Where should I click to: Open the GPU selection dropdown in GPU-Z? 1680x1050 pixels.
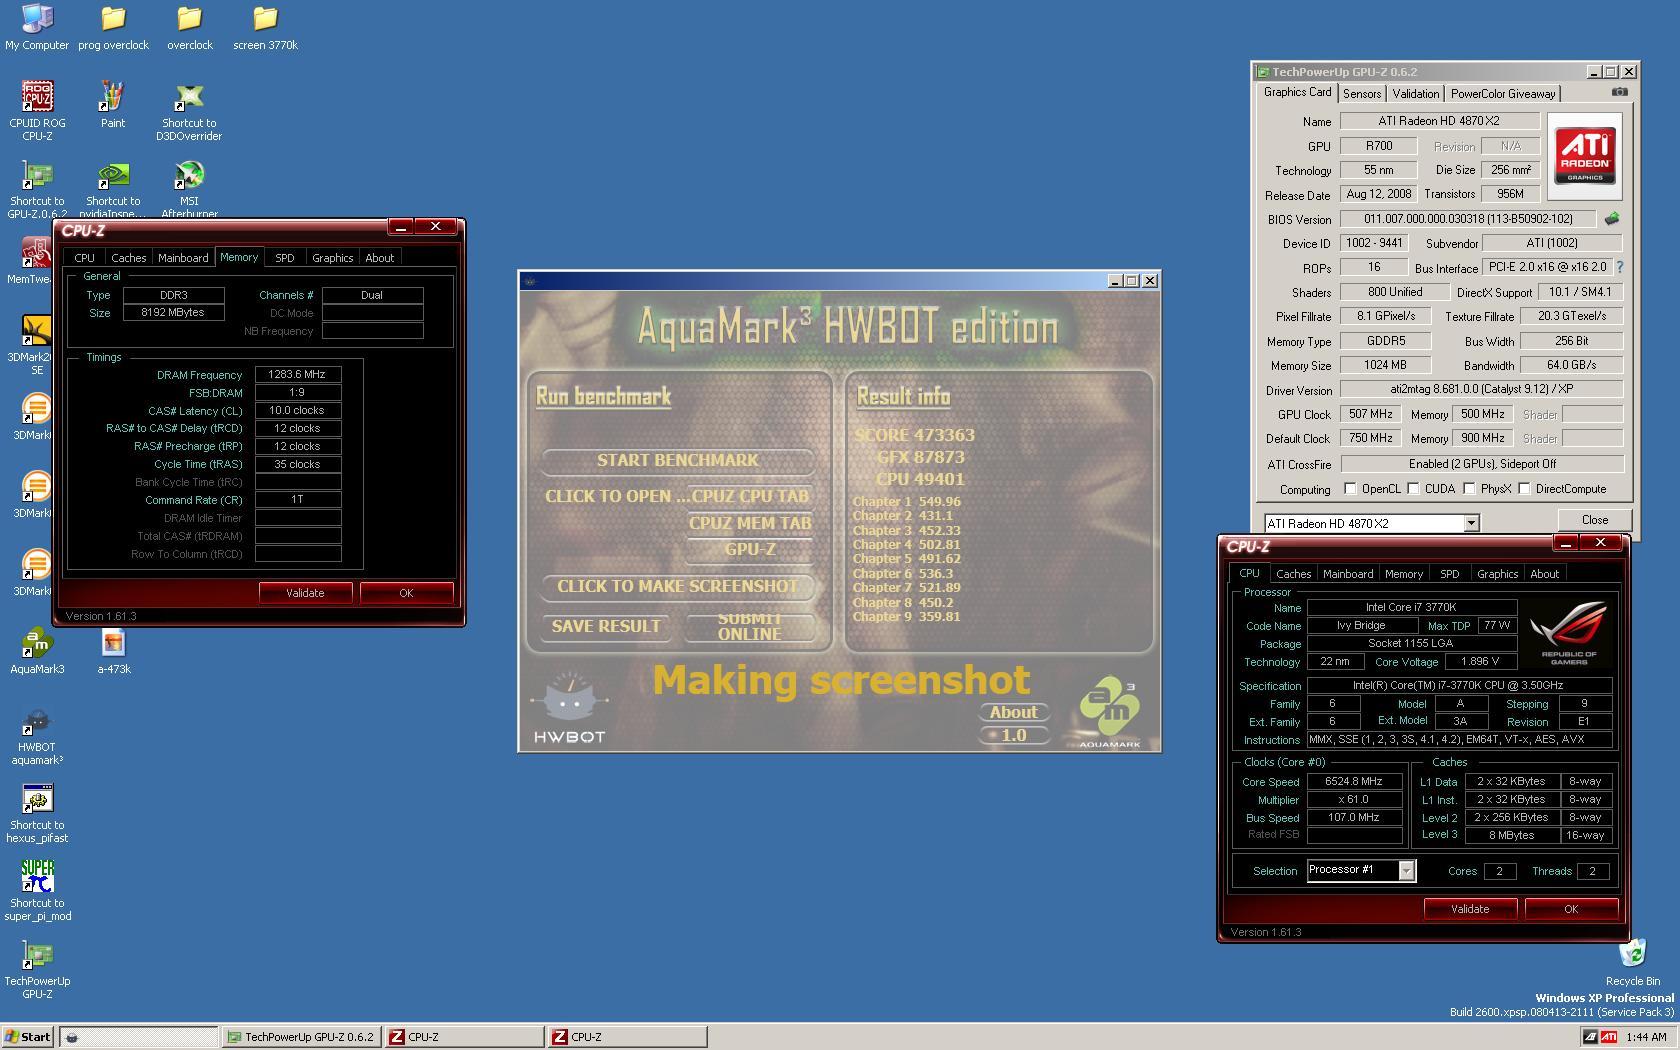pyautogui.click(x=1470, y=523)
